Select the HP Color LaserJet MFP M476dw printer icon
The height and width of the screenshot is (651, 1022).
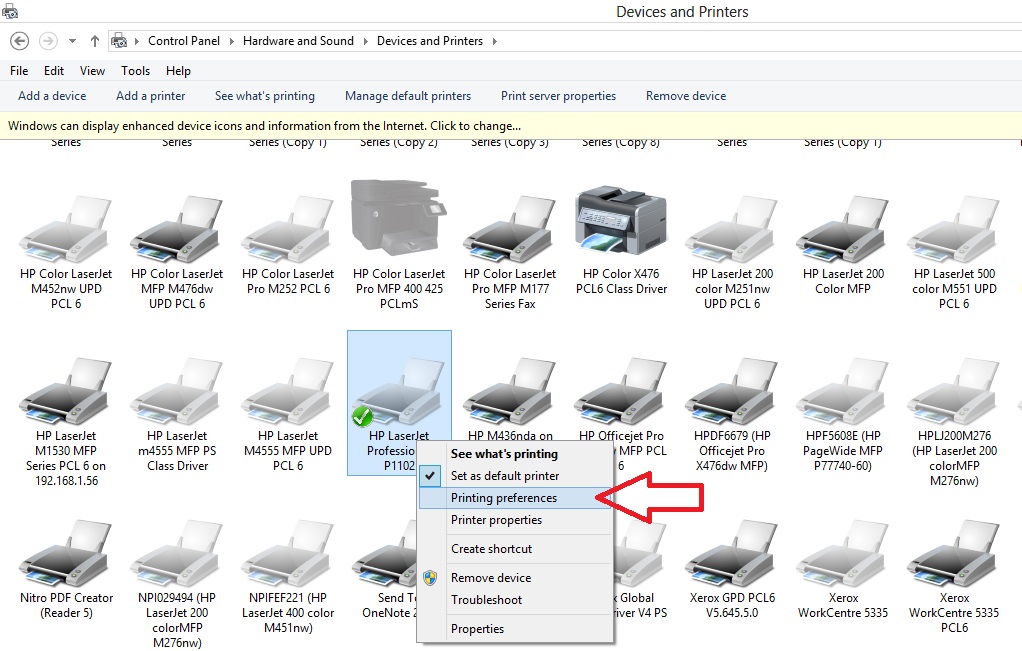click(177, 229)
